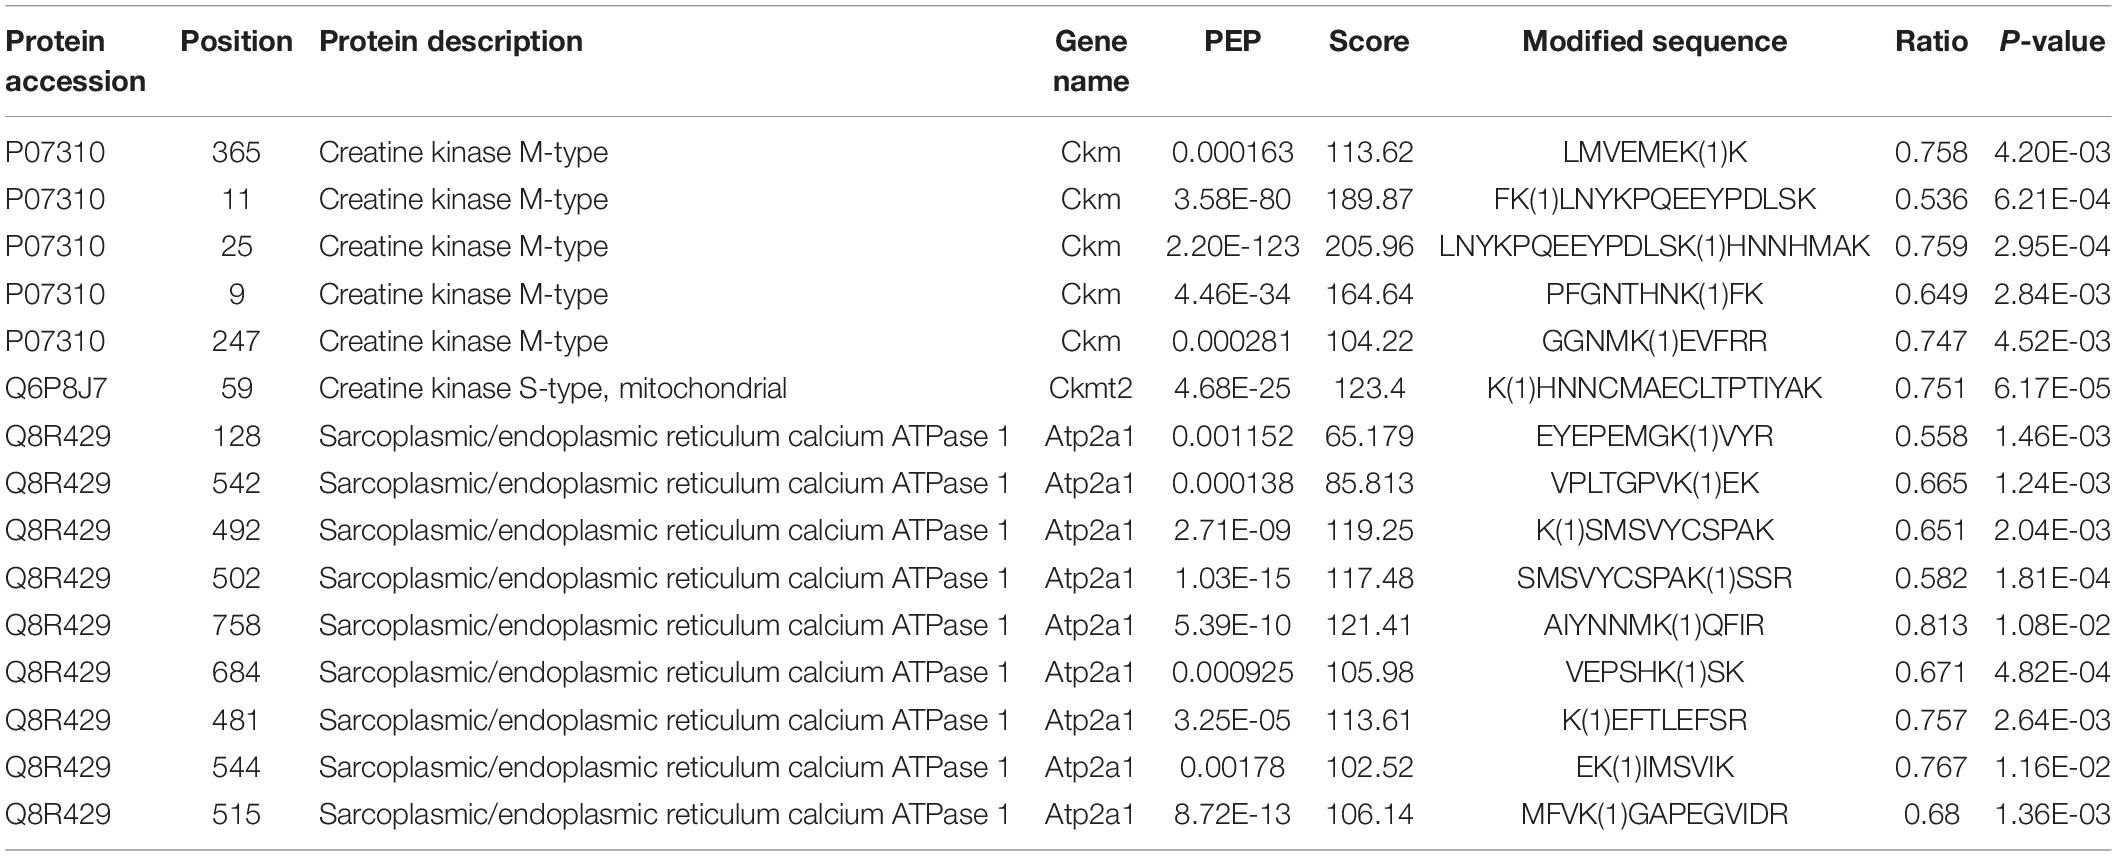Select the Gene name column header

[1090, 61]
